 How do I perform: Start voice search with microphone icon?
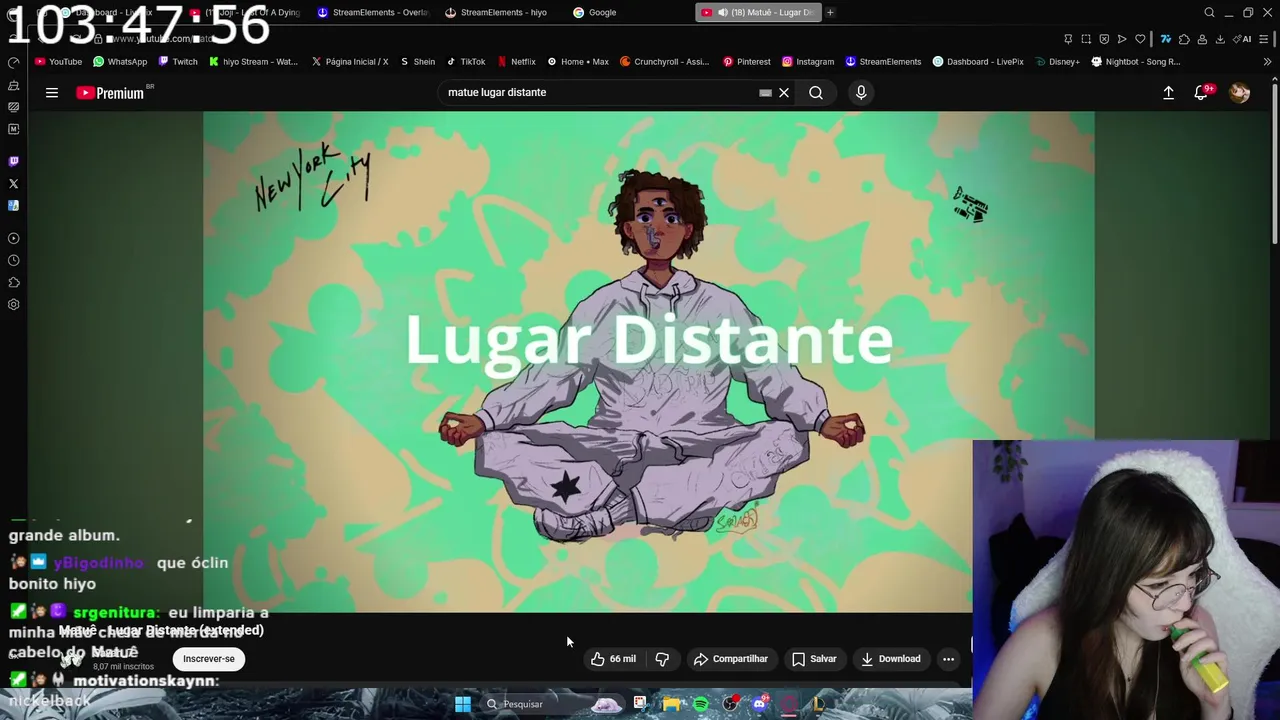861,93
